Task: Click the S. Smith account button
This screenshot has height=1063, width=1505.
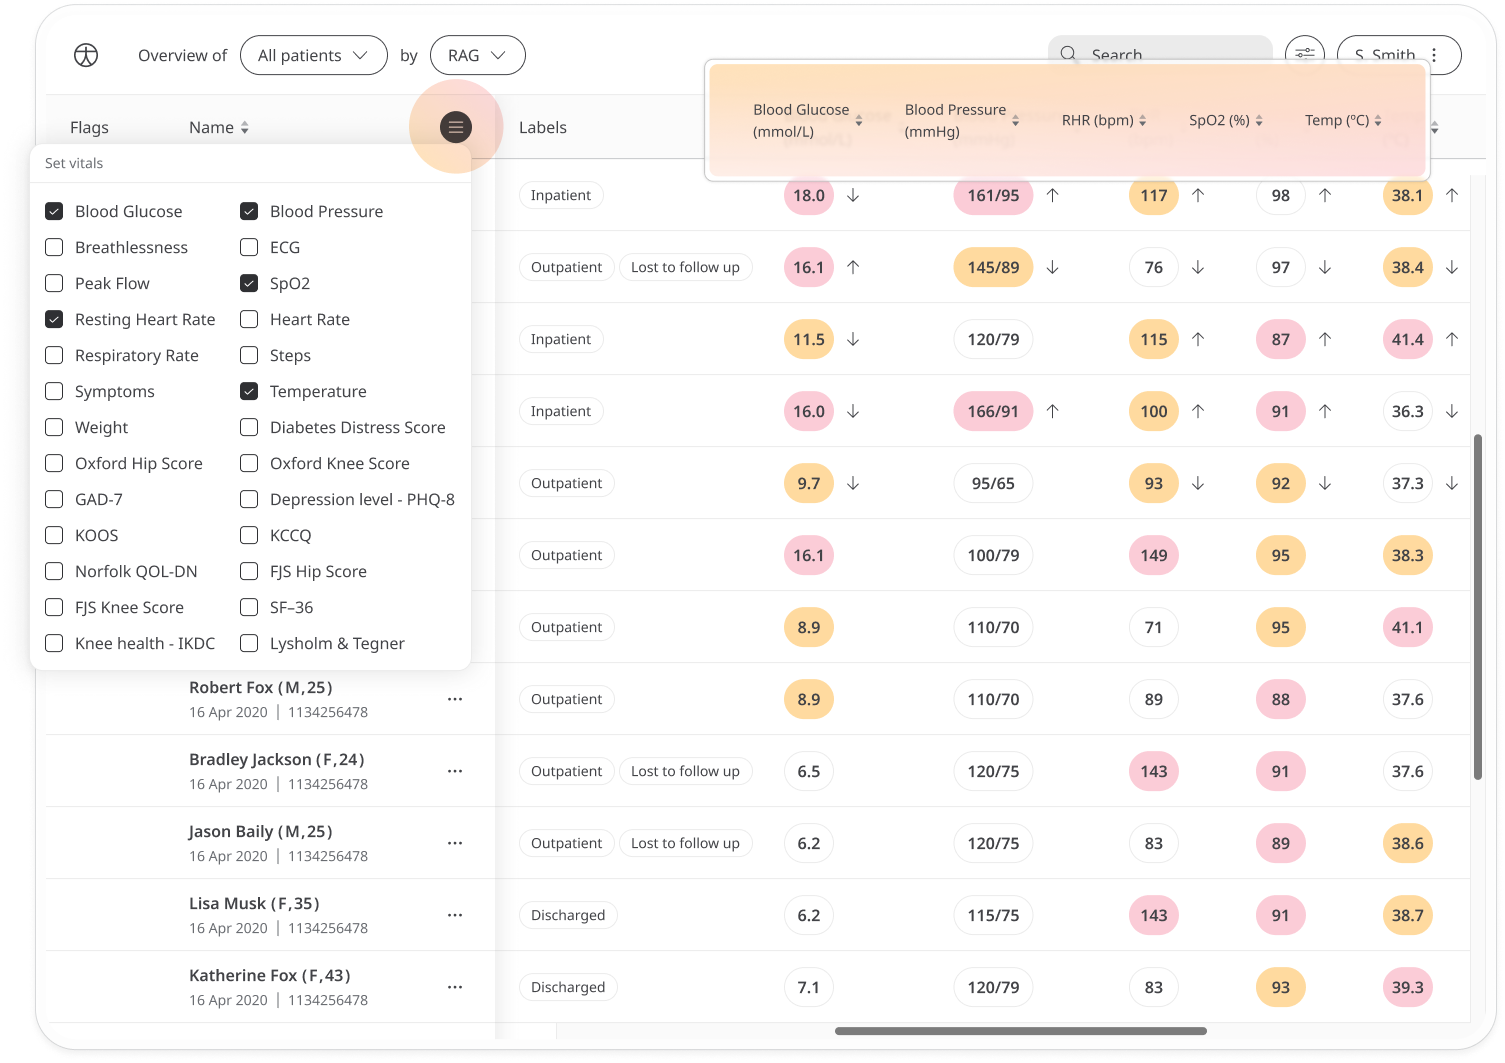Action: tap(1399, 55)
